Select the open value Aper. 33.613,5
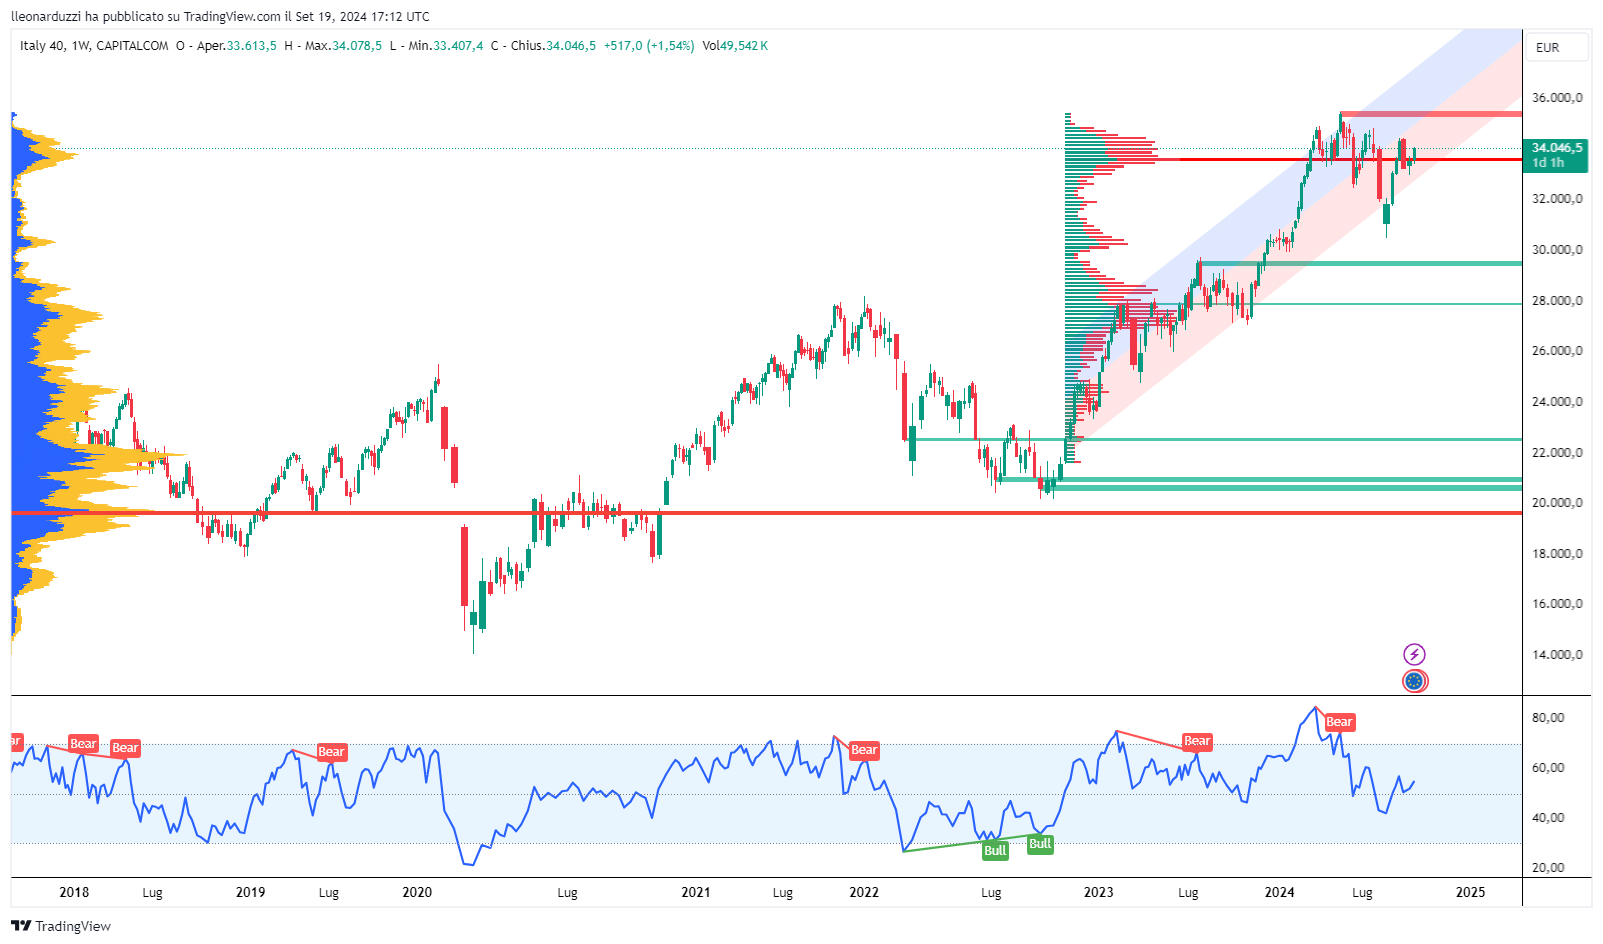Image resolution: width=1603 pixels, height=944 pixels. tap(226, 46)
